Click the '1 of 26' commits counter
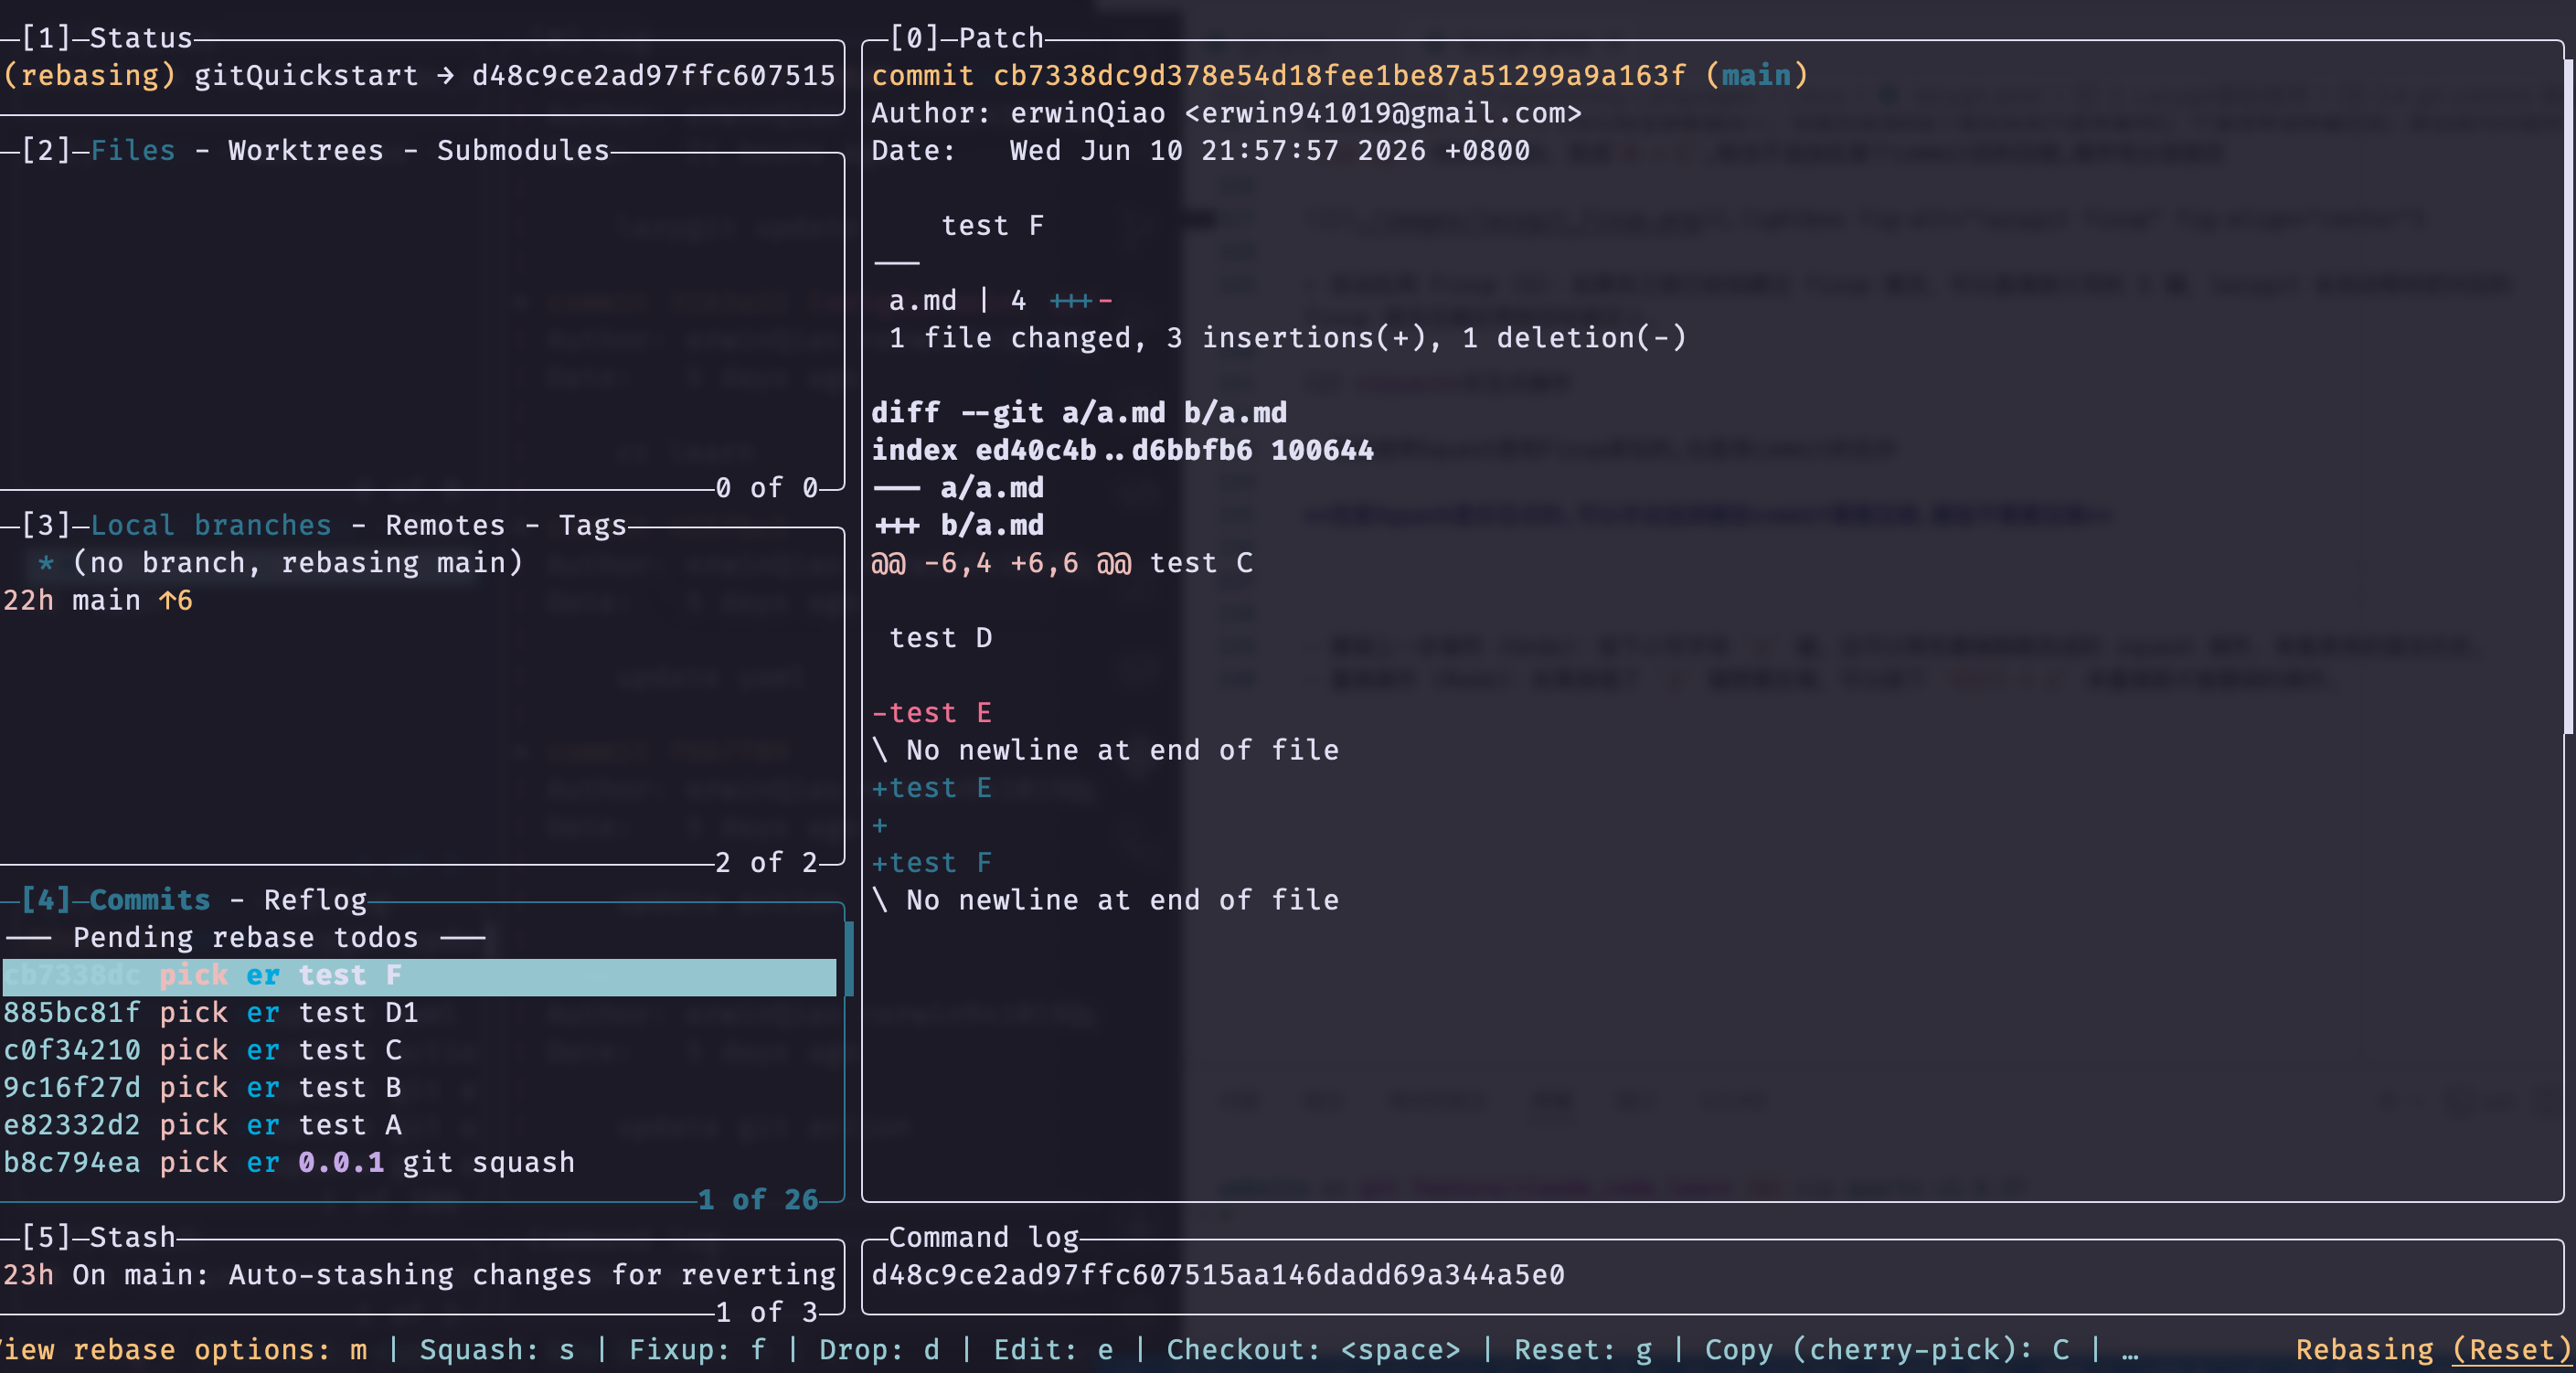This screenshot has width=2576, height=1373. point(758,1200)
